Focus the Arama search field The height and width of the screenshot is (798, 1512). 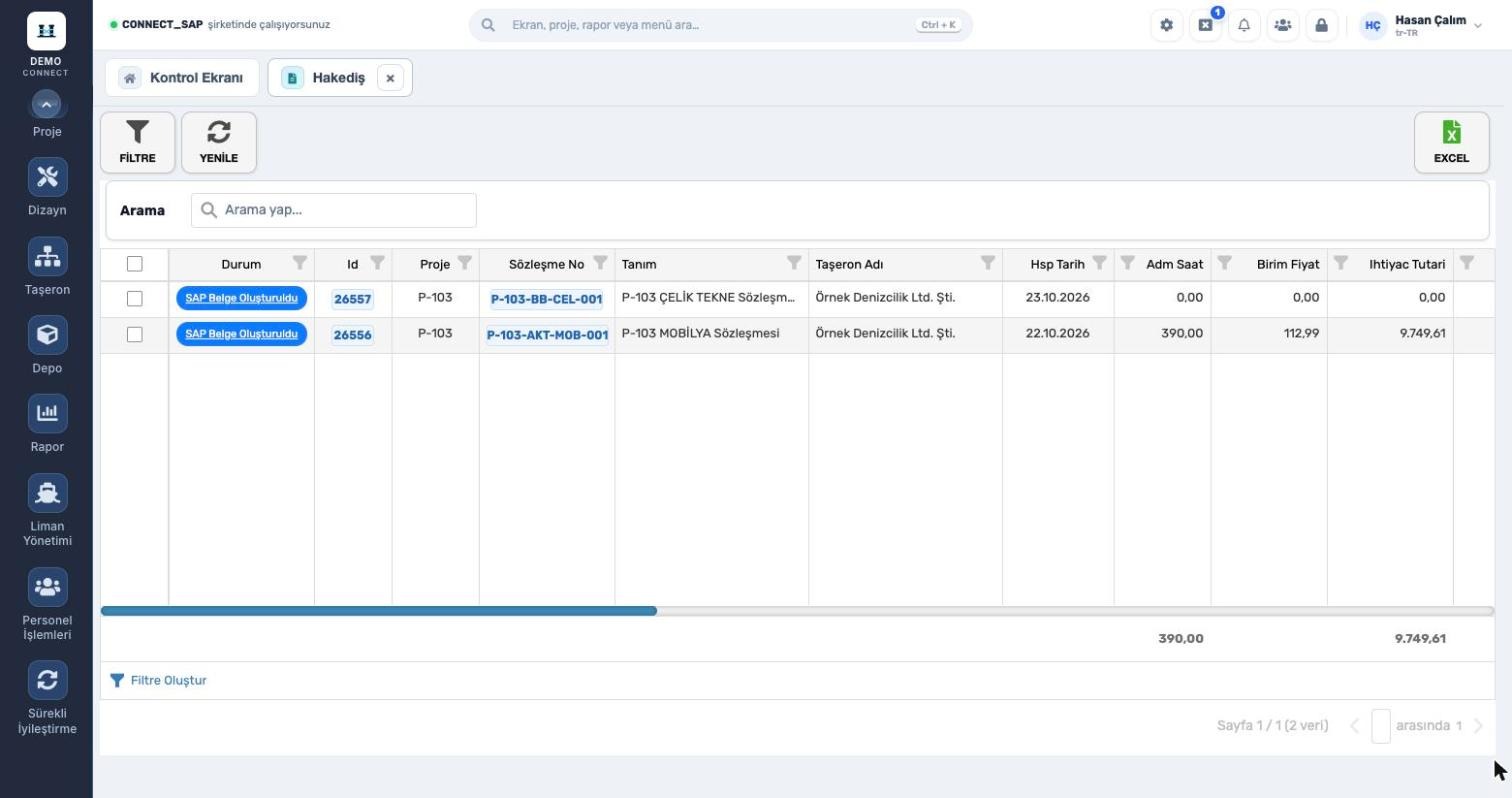pos(334,210)
